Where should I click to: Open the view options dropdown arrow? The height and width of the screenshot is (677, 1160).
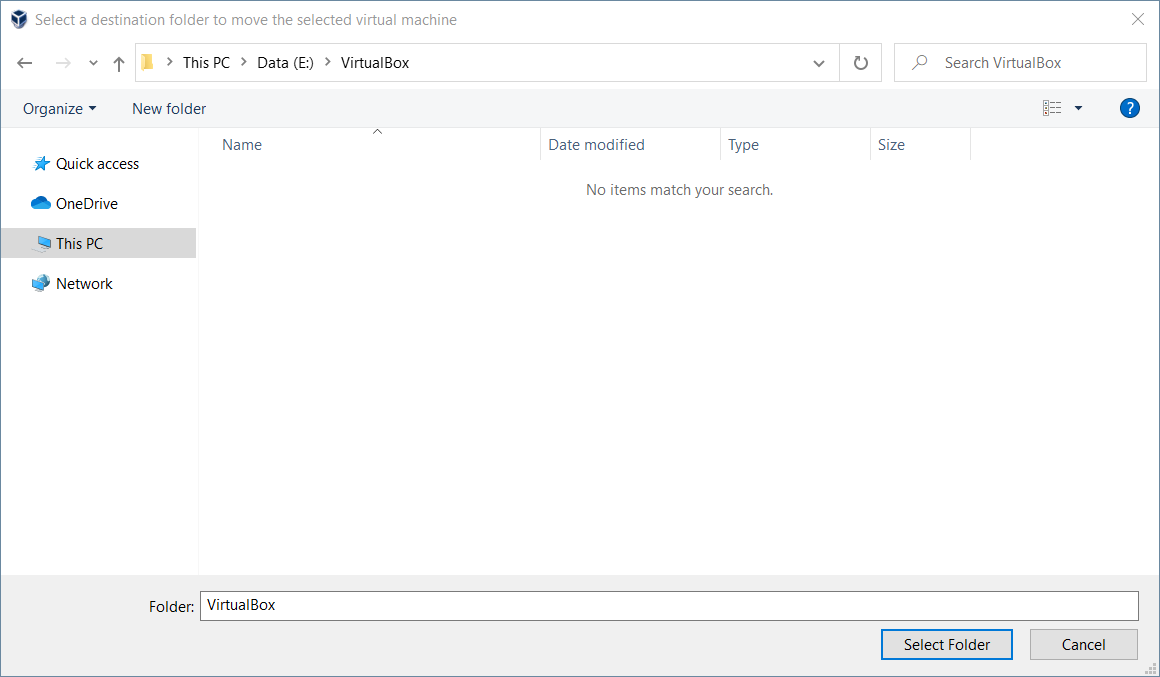pos(1078,108)
